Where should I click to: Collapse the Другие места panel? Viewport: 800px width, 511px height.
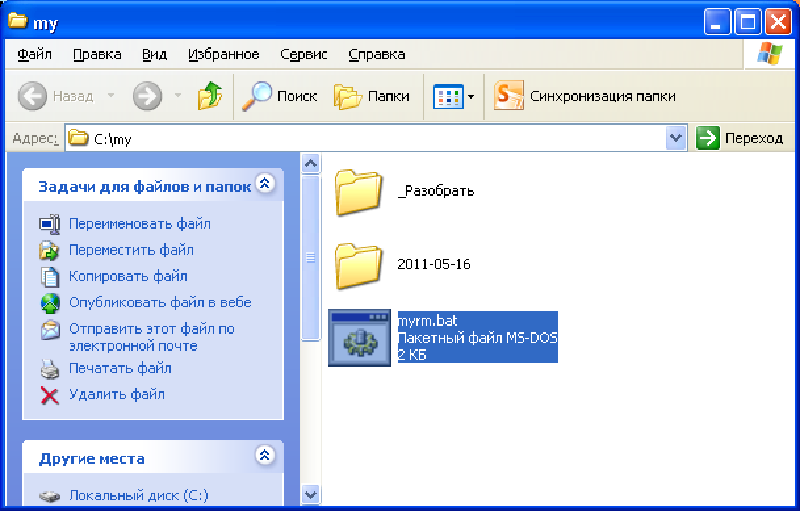(264, 457)
